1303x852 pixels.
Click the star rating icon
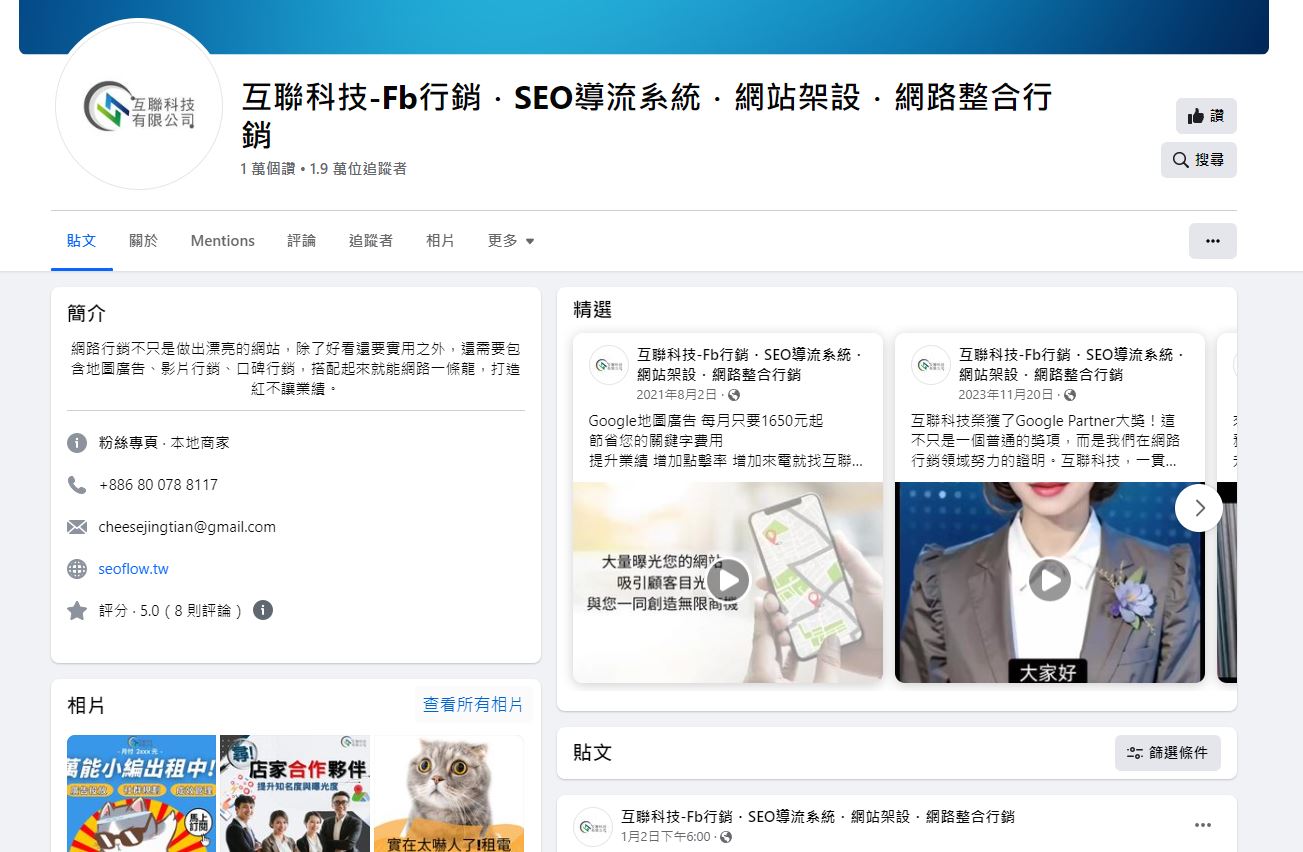[x=77, y=610]
